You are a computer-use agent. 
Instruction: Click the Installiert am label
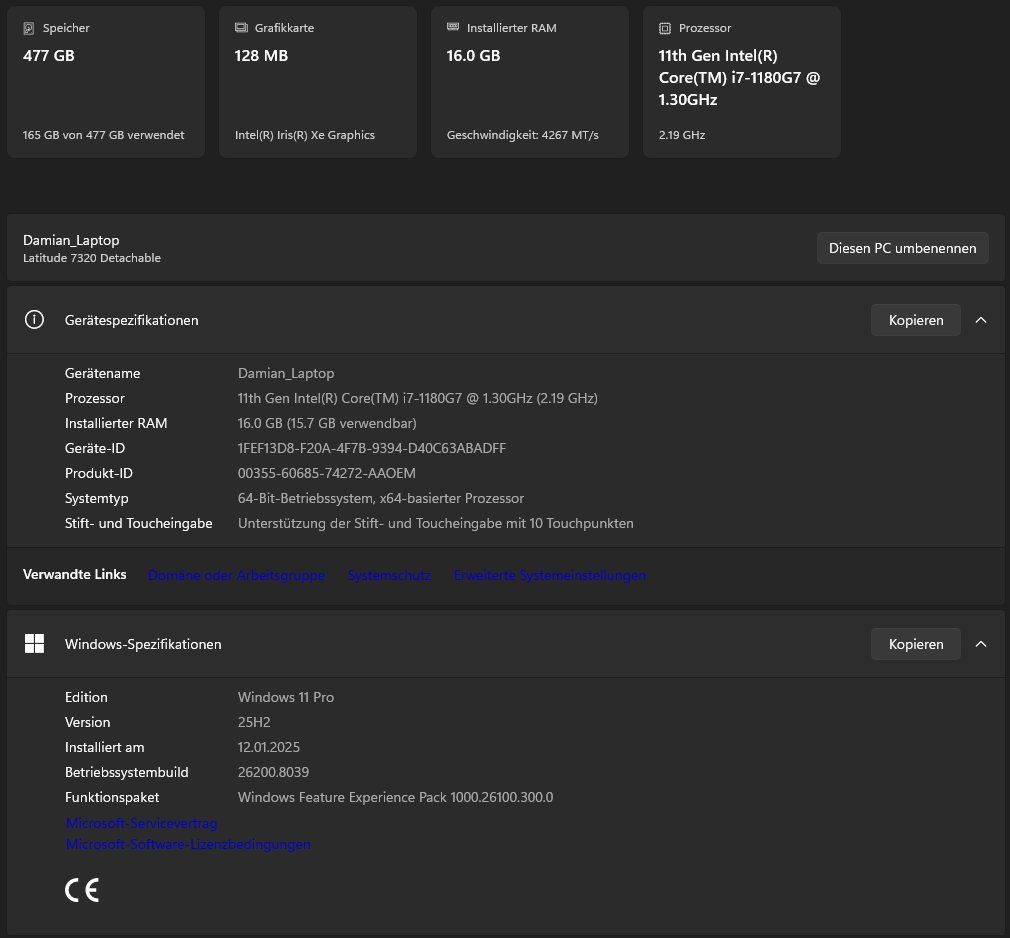tap(104, 747)
